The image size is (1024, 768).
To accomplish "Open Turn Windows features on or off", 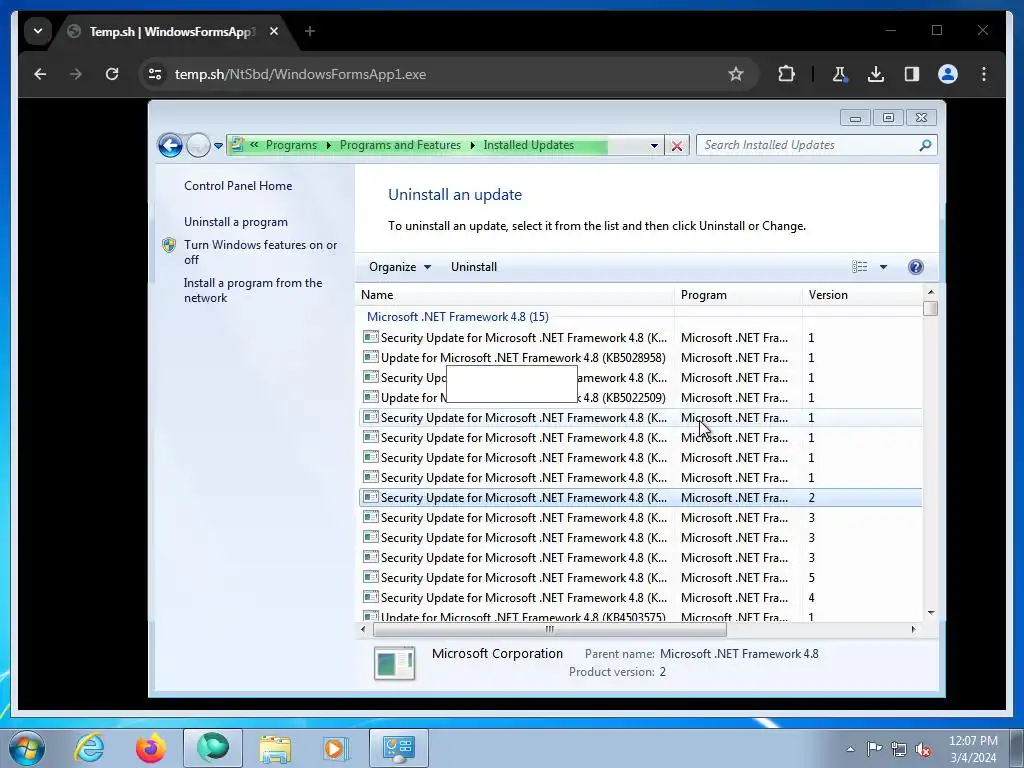I will point(260,252).
